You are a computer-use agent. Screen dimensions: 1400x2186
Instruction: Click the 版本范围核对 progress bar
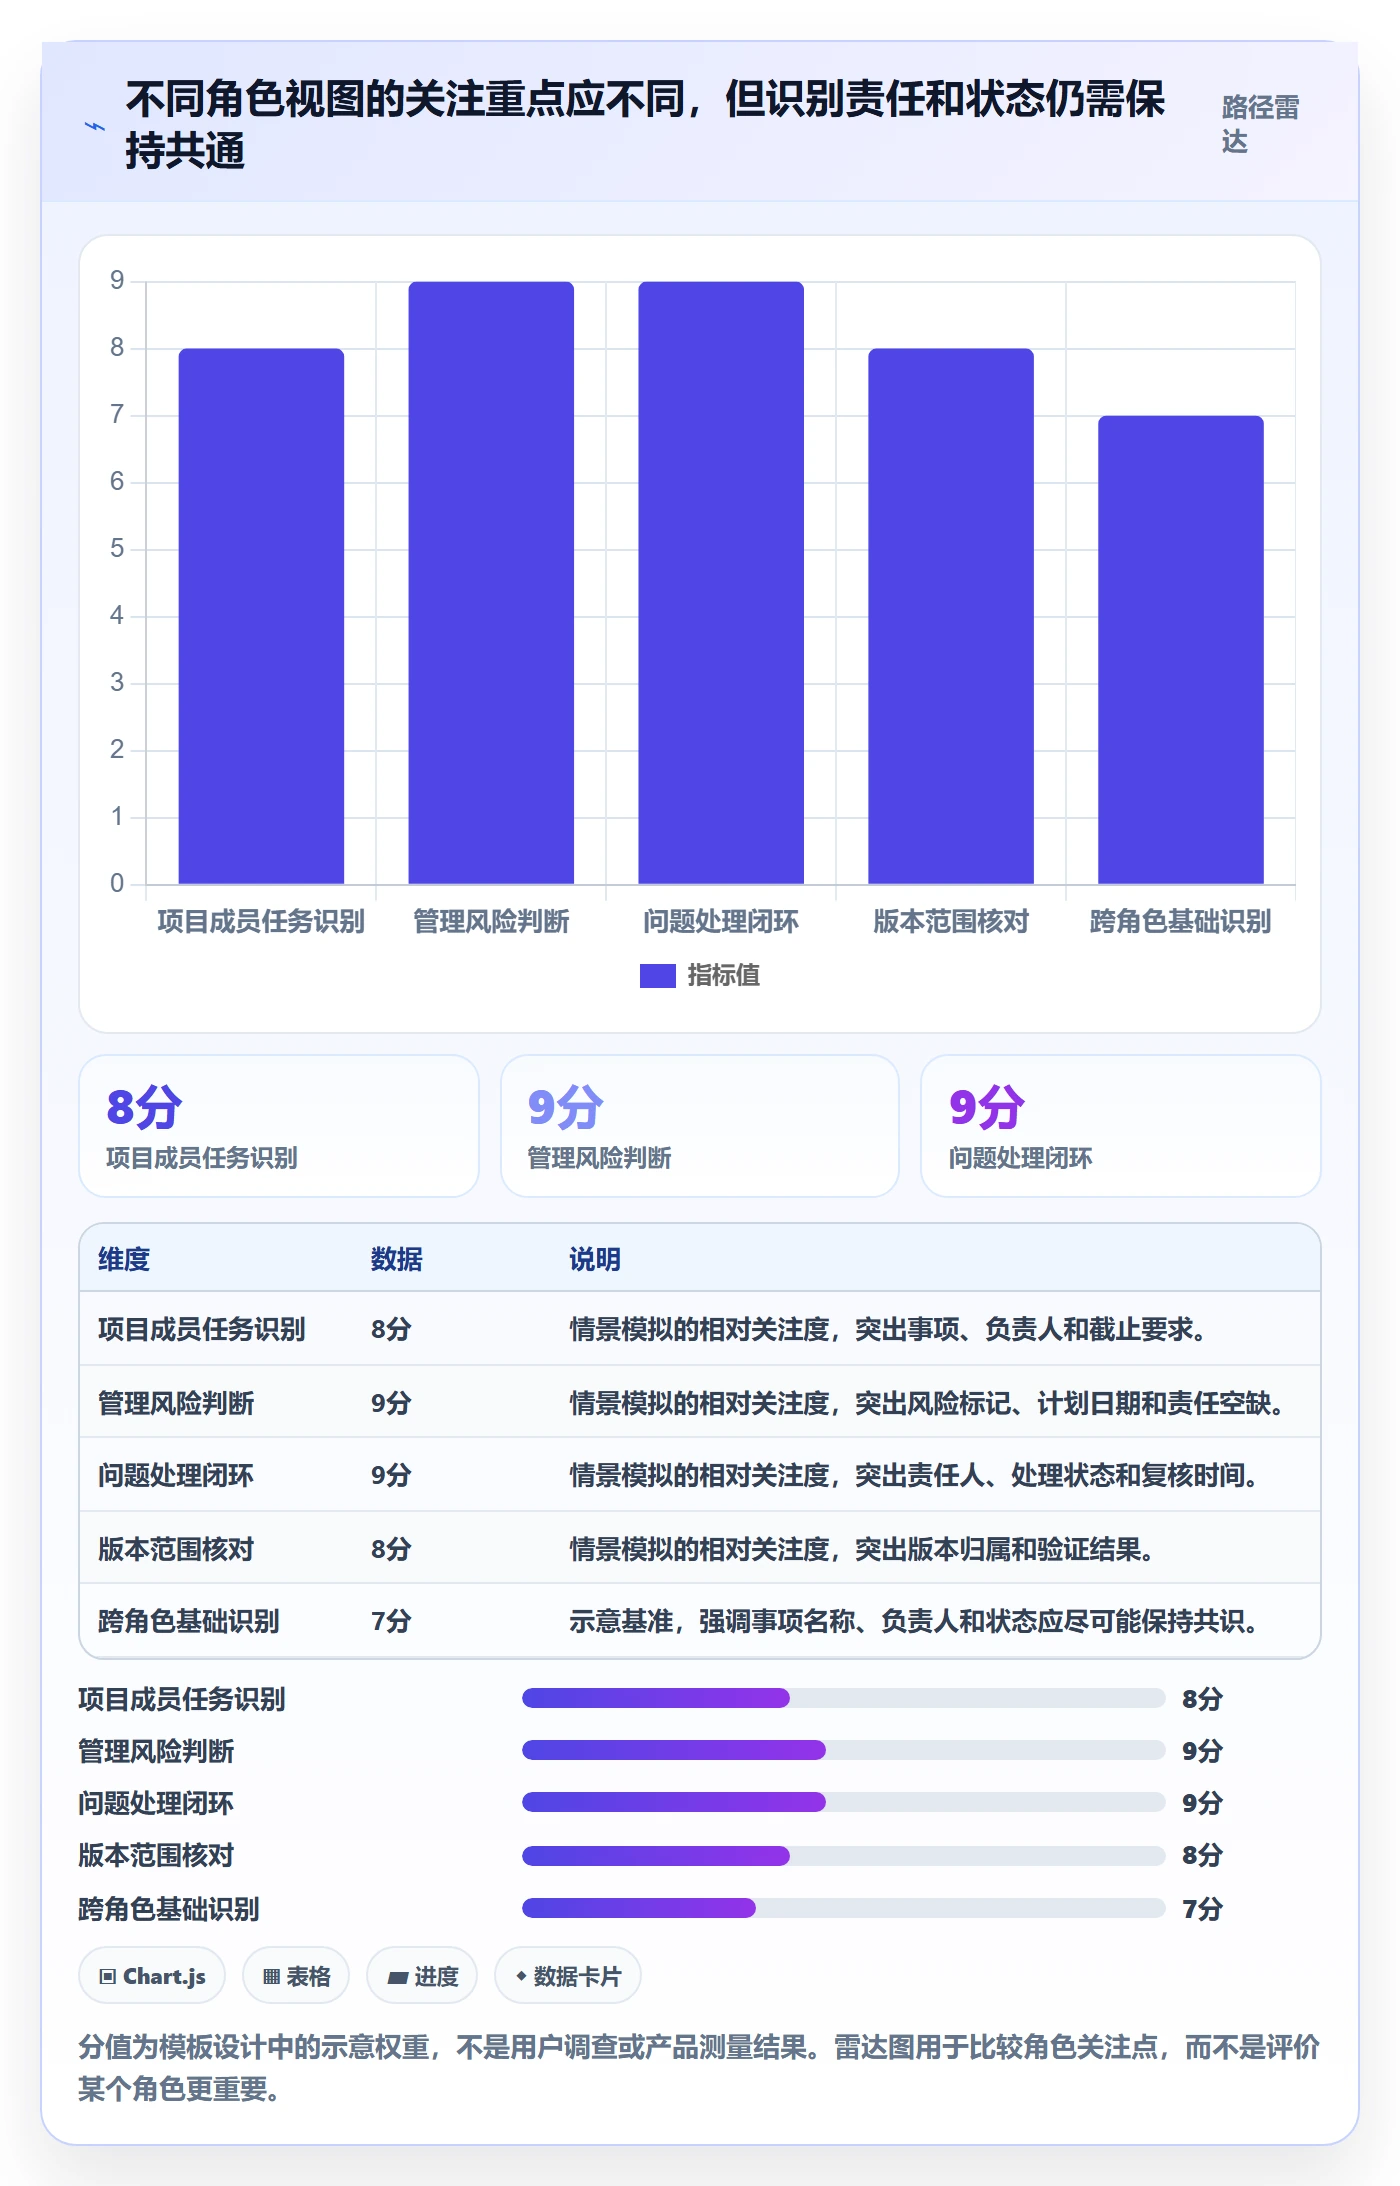pyautogui.click(x=844, y=1856)
